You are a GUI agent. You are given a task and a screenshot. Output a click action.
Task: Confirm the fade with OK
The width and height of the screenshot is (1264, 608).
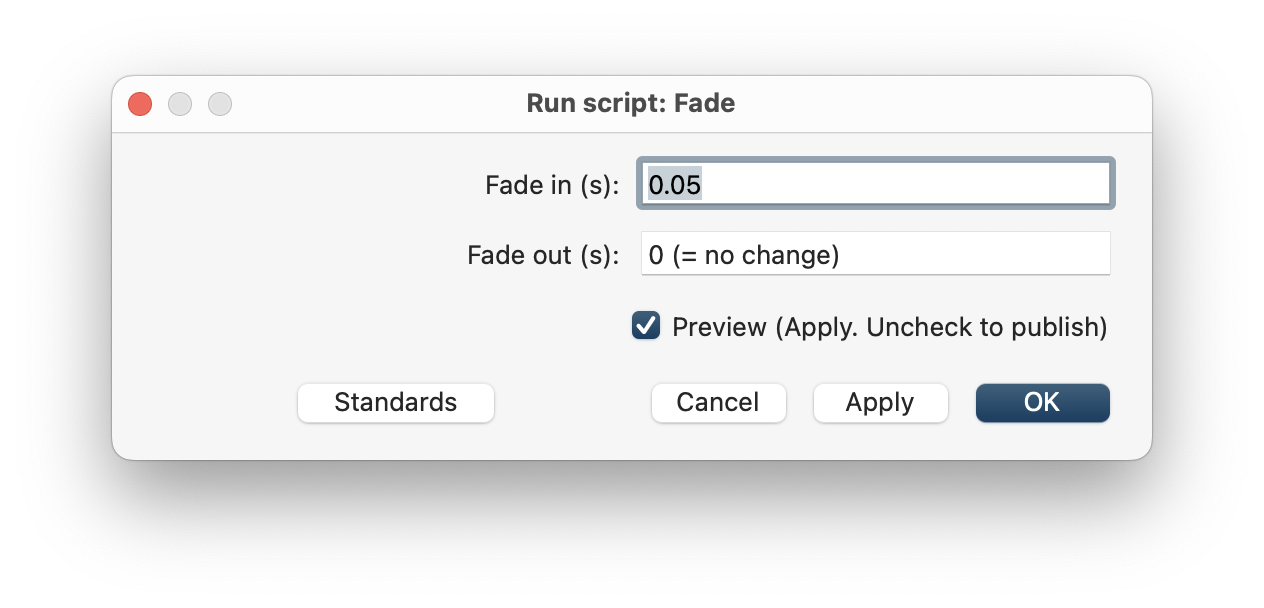[1042, 403]
